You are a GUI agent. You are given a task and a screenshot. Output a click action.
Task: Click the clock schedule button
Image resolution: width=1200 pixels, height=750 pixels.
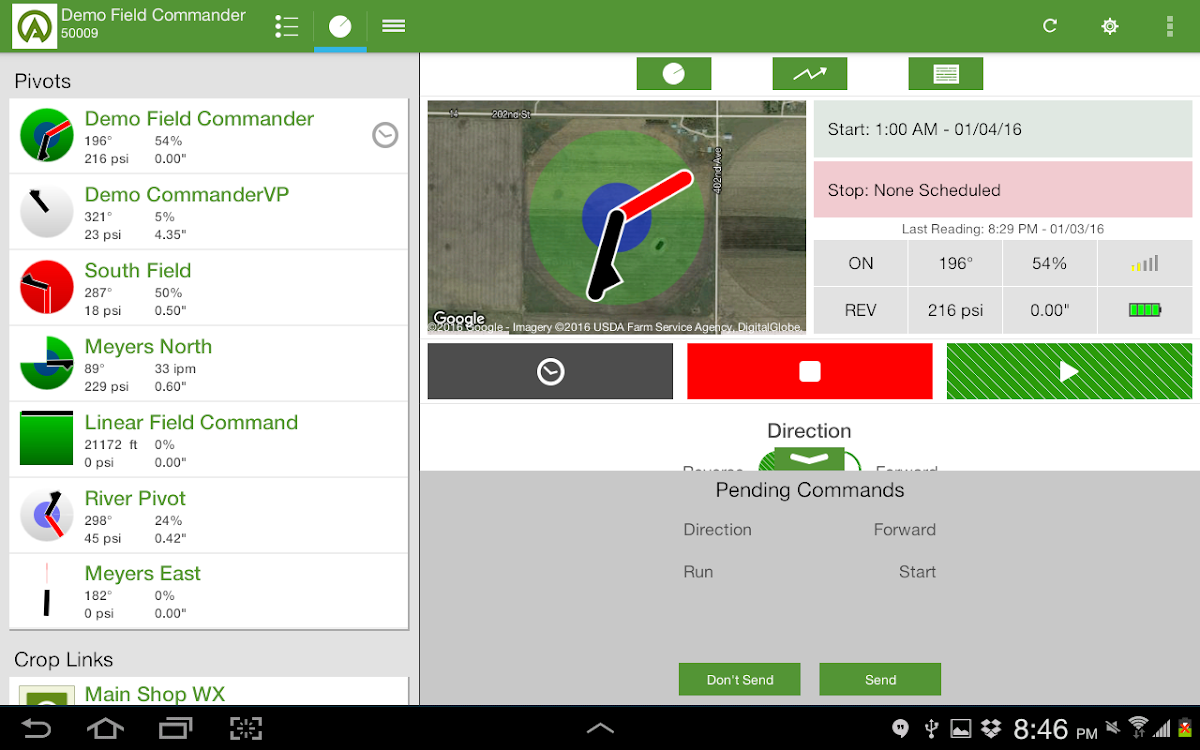click(550, 372)
